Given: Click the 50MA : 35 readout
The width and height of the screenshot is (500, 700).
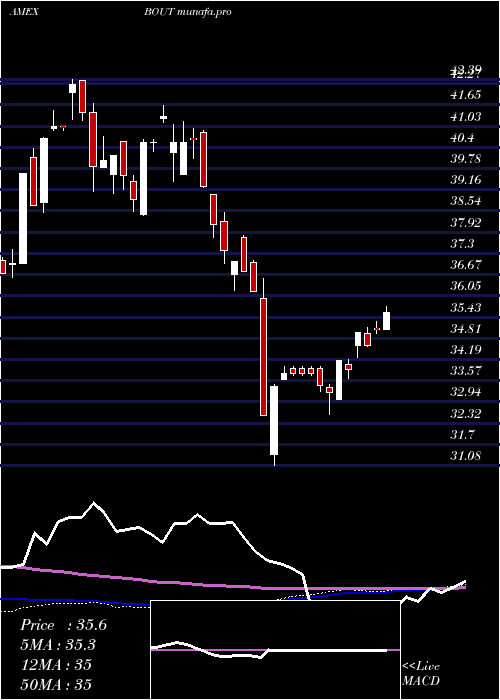Looking at the screenshot, I should tap(55, 684).
